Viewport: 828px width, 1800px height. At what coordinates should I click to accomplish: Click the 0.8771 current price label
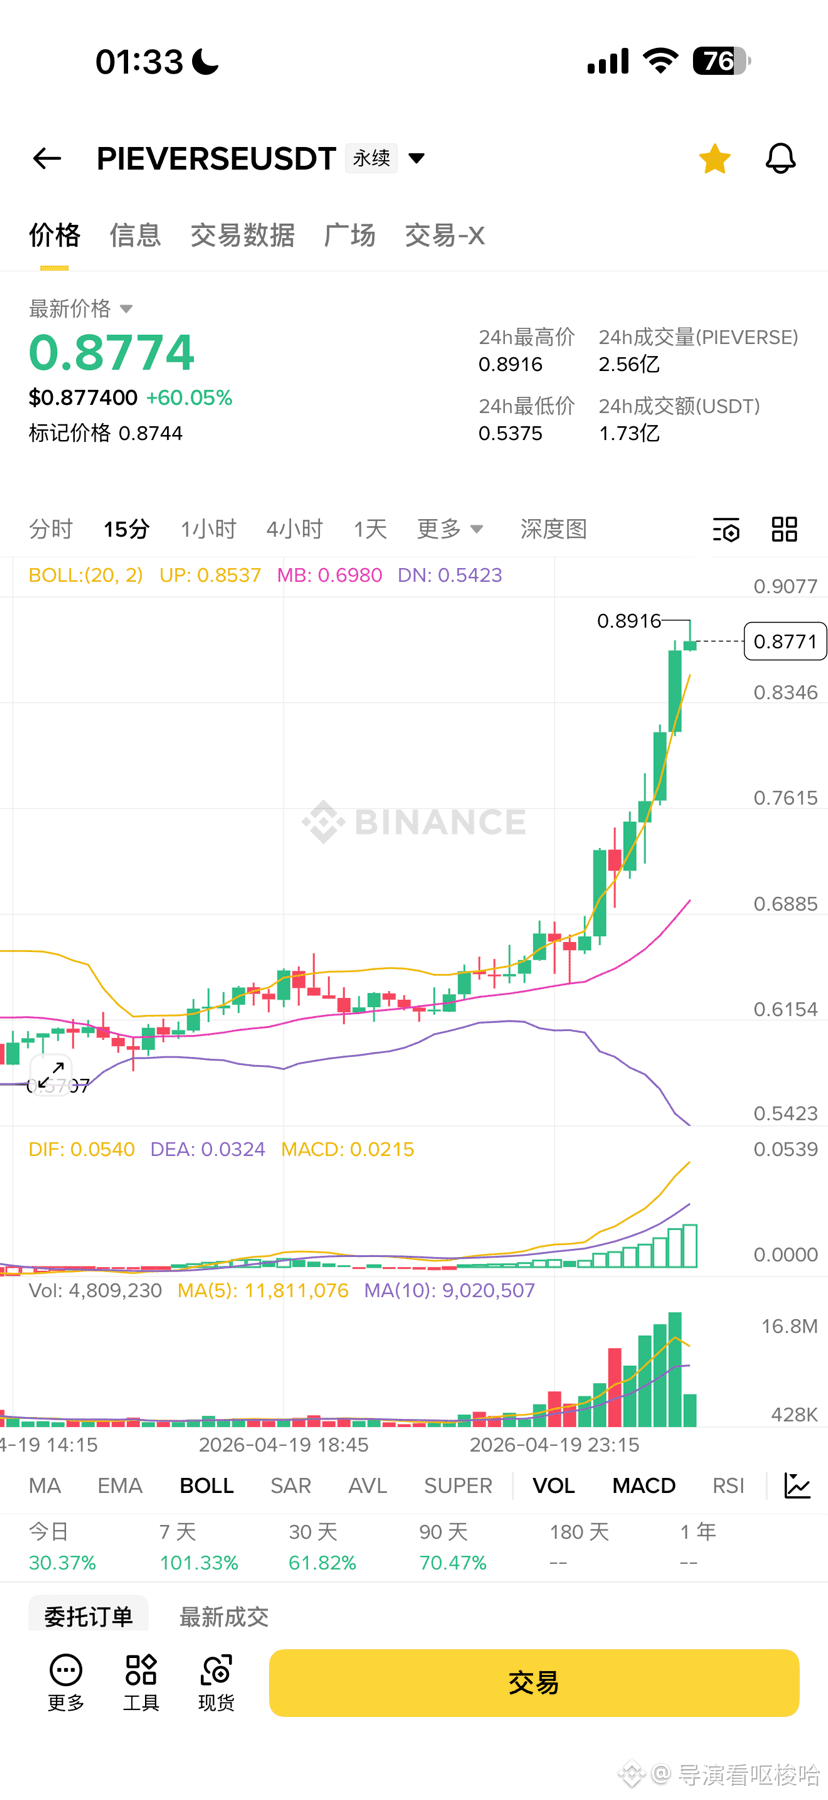click(786, 641)
